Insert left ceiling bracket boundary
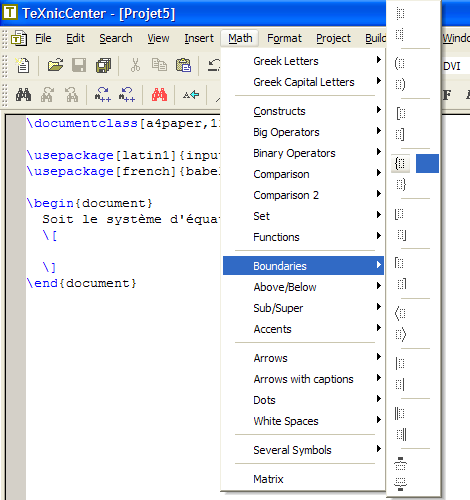Image resolution: width=470 pixels, height=500 pixels. [399, 263]
